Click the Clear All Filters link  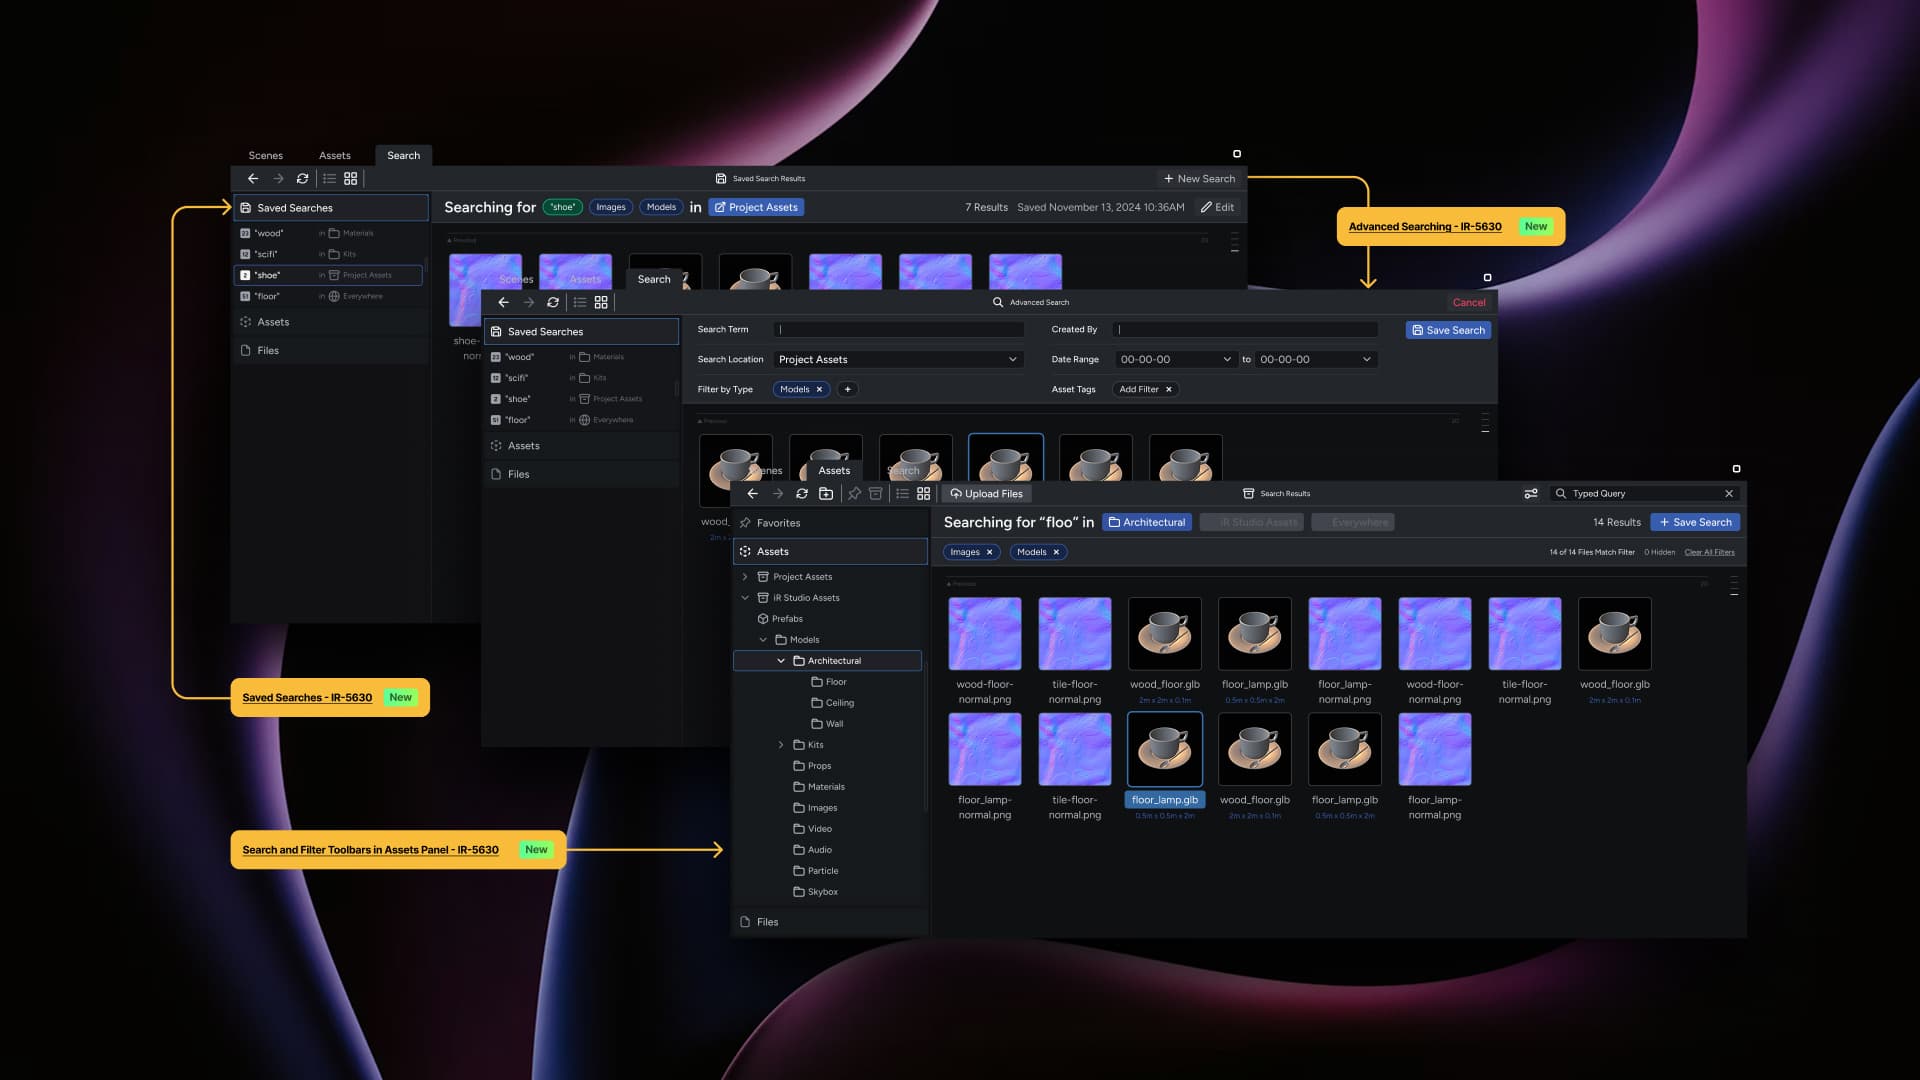tap(1709, 552)
